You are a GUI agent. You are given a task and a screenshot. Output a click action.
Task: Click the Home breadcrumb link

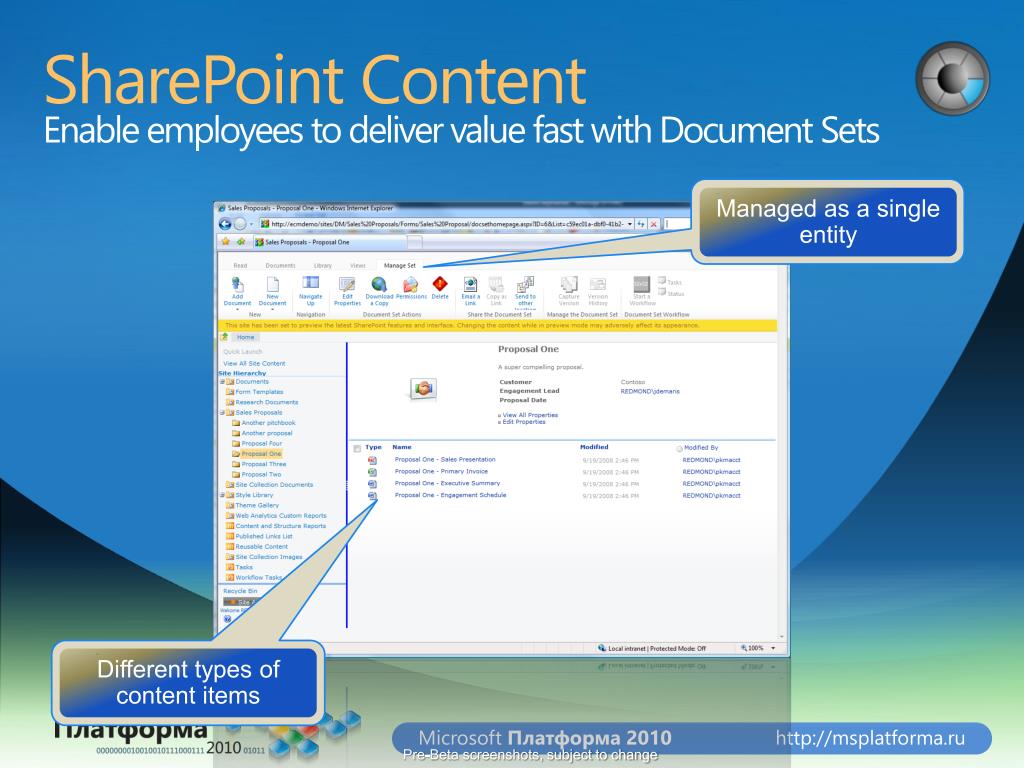pyautogui.click(x=246, y=338)
